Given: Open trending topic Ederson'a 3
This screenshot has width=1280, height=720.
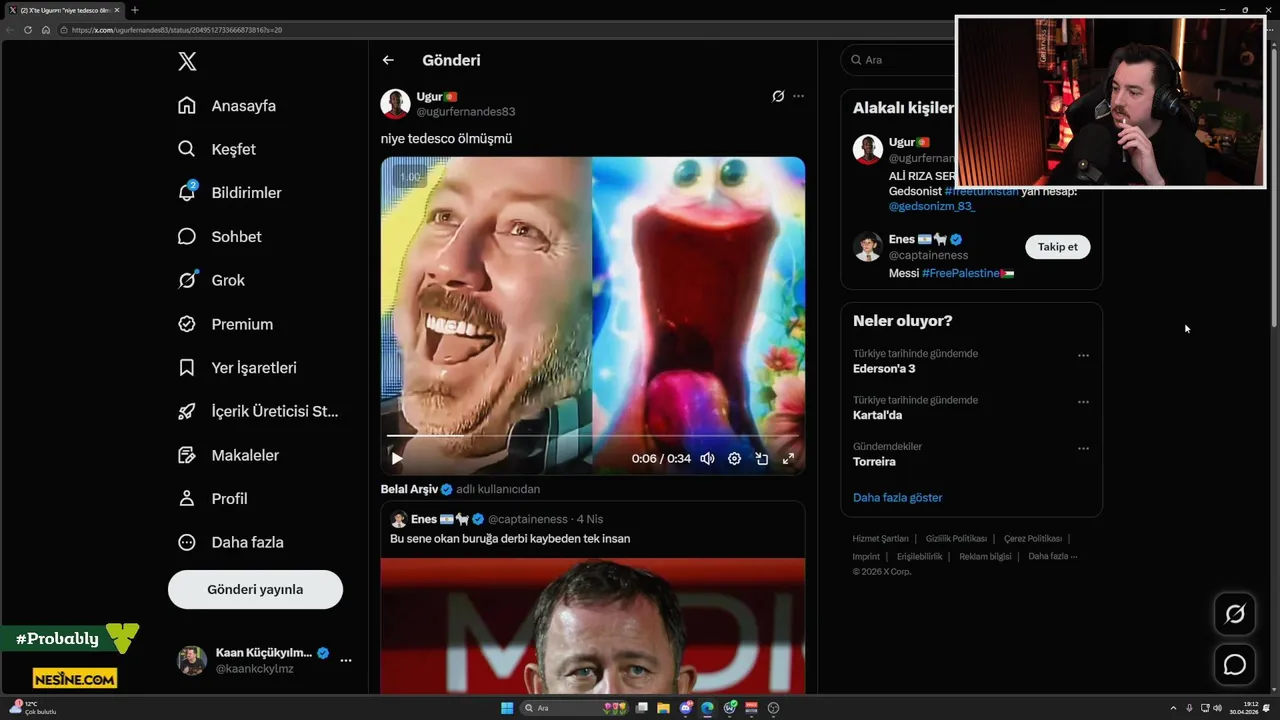Looking at the screenshot, I should 884,369.
